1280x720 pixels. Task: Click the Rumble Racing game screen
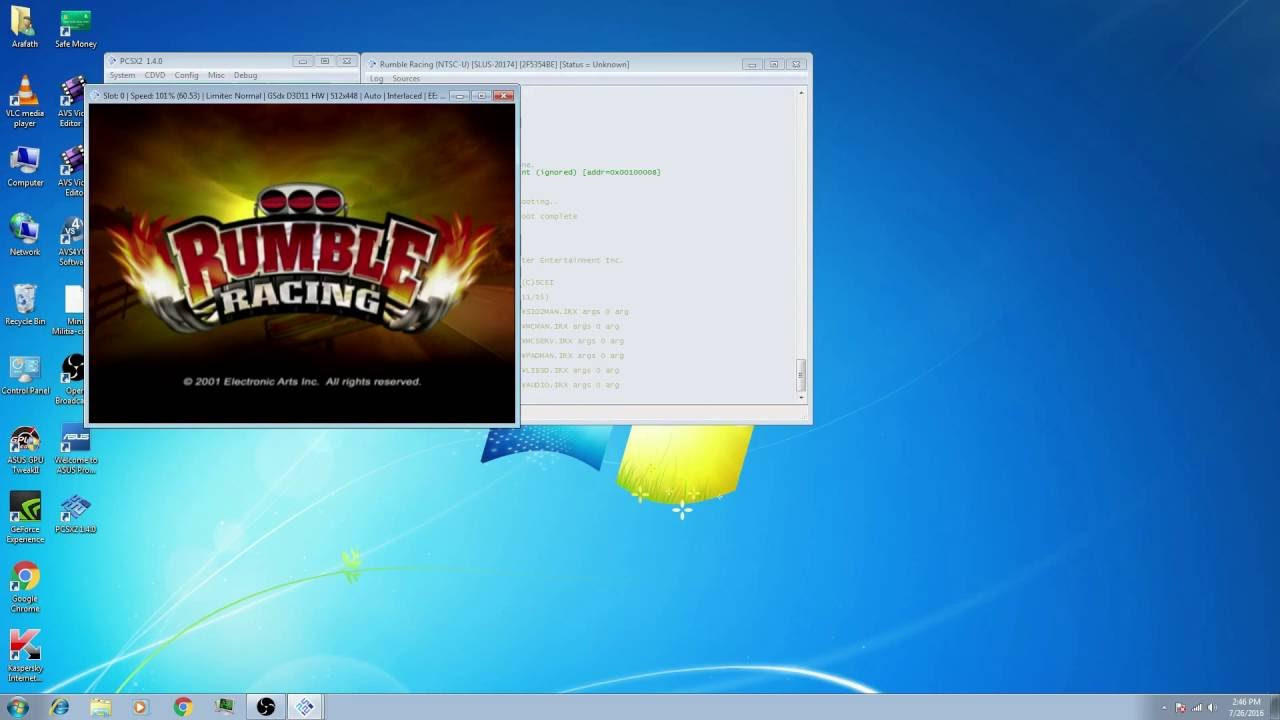pyautogui.click(x=301, y=263)
